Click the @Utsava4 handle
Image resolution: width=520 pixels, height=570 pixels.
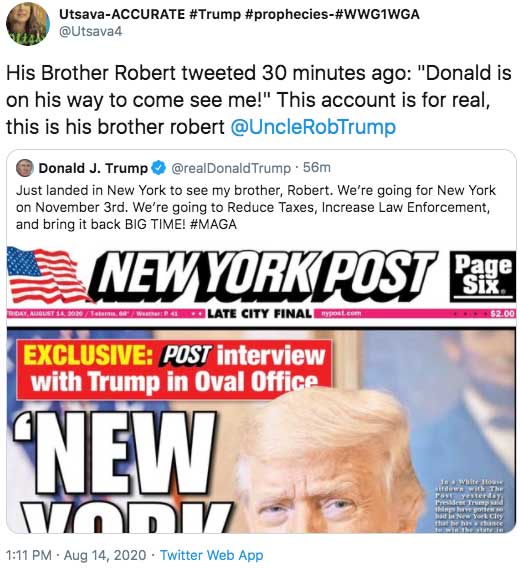tap(90, 32)
